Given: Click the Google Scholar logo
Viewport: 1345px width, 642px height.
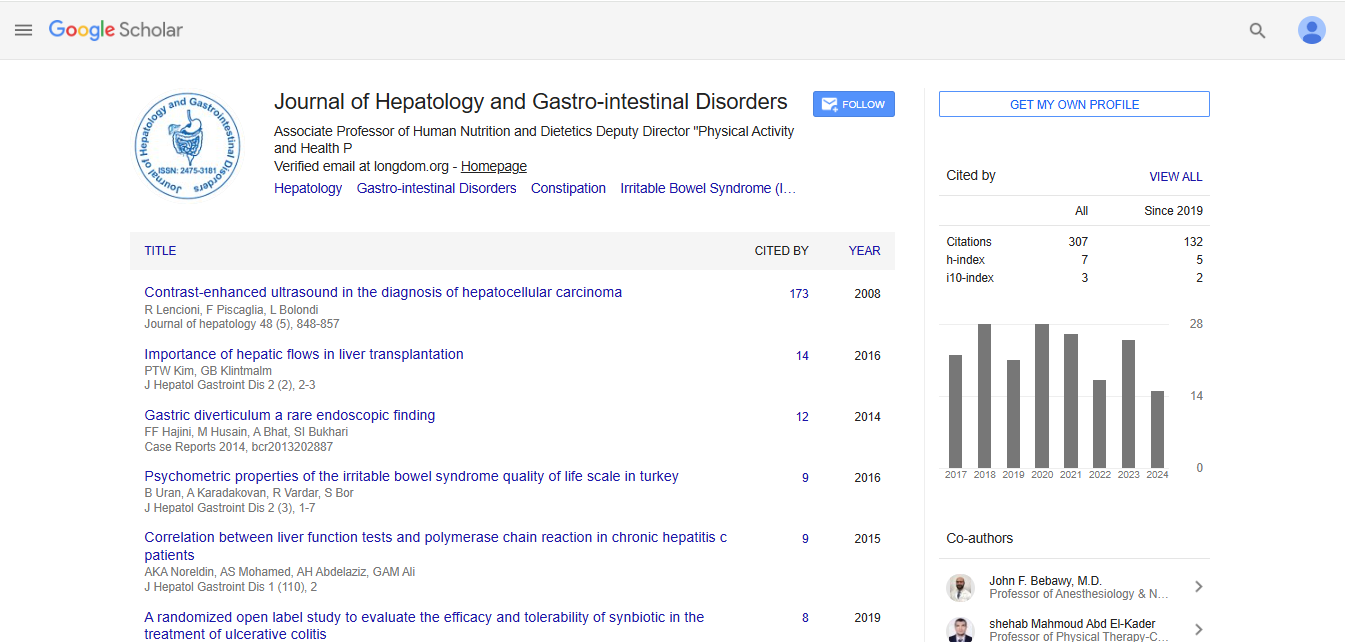Looking at the screenshot, I should point(116,30).
